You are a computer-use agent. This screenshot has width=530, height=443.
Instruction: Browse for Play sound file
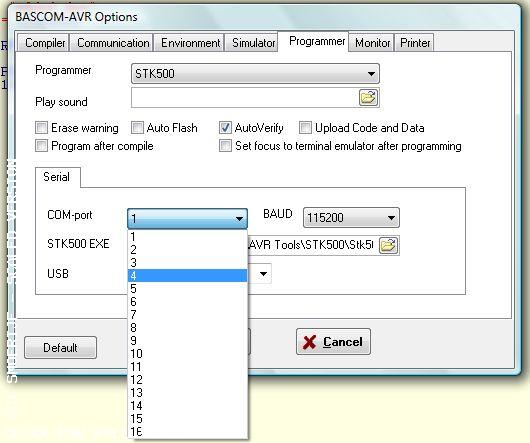pyautogui.click(x=368, y=98)
